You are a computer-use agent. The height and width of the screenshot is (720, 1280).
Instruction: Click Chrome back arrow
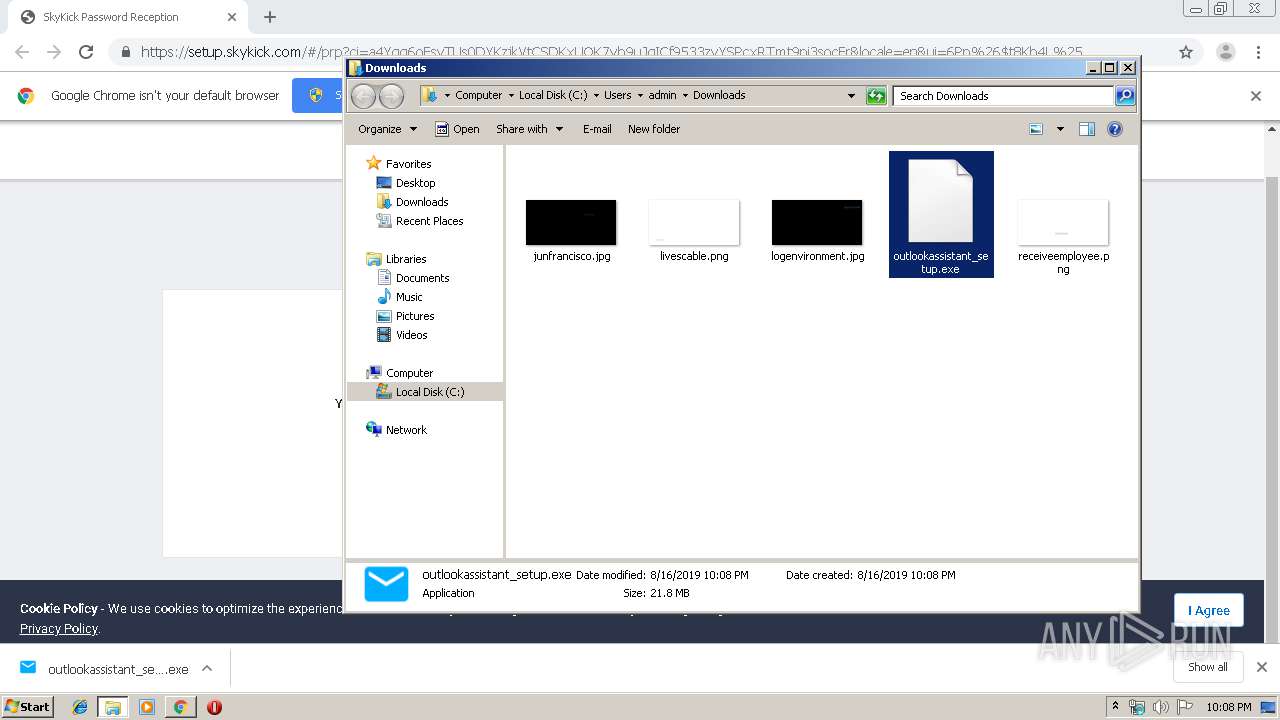22,52
